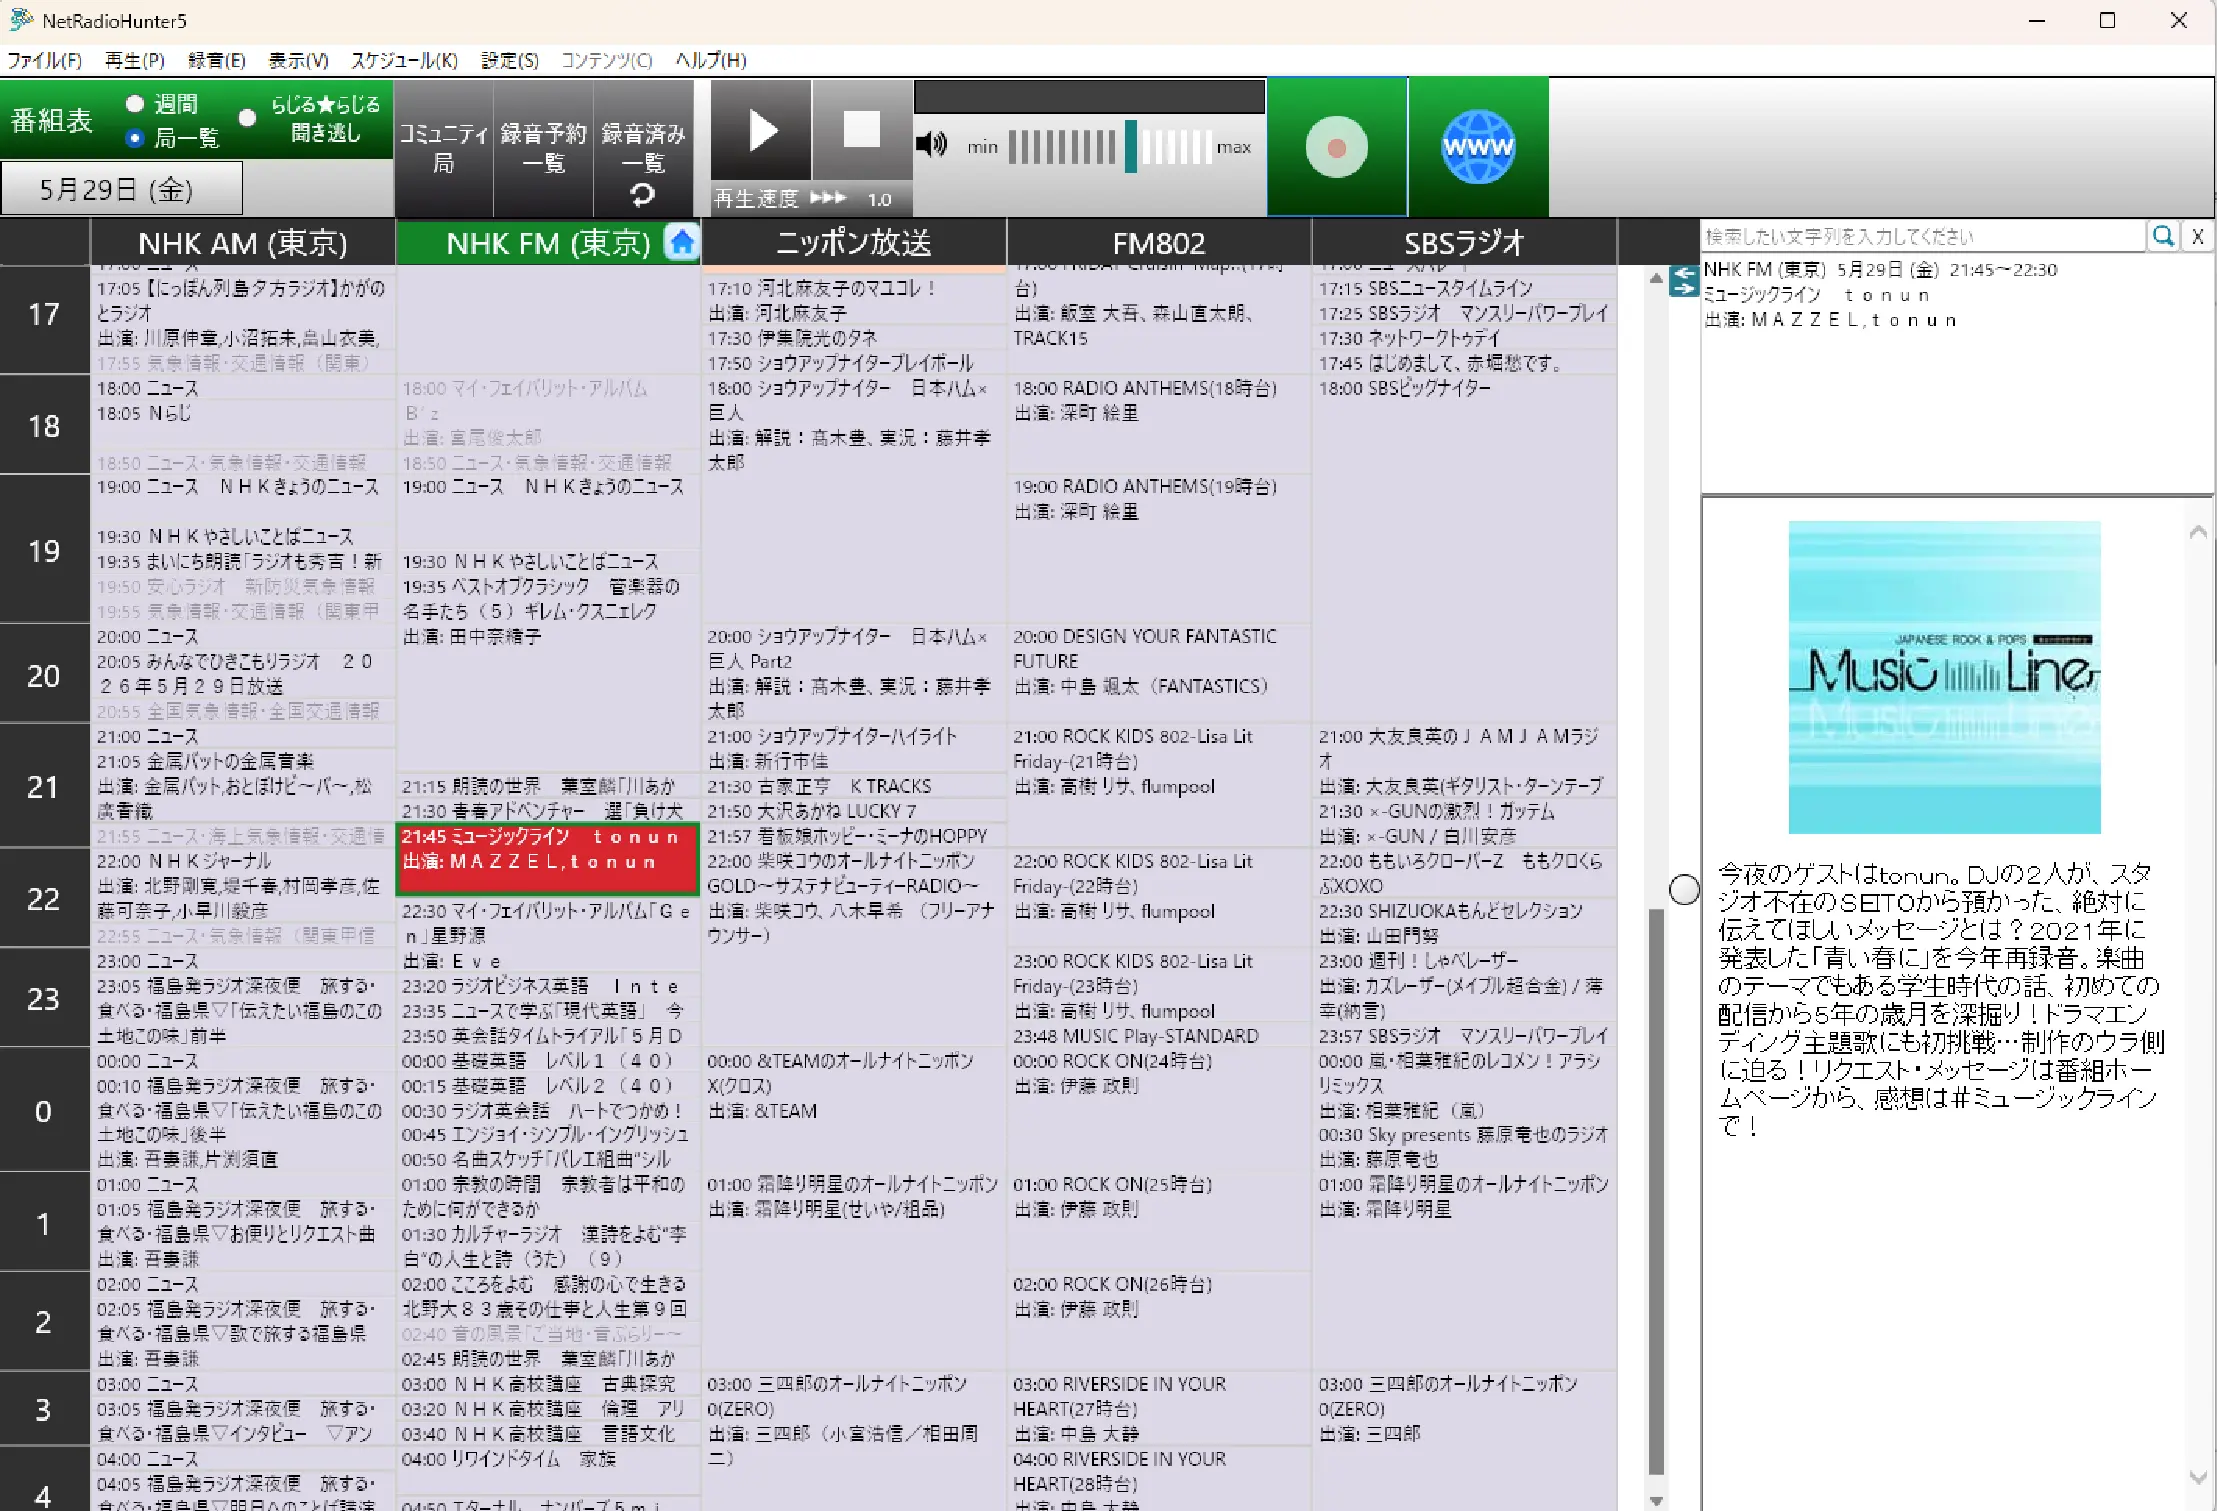This screenshot has height=1511, width=2219.
Task: Open the 再生(P) menu
Action: [x=135, y=60]
